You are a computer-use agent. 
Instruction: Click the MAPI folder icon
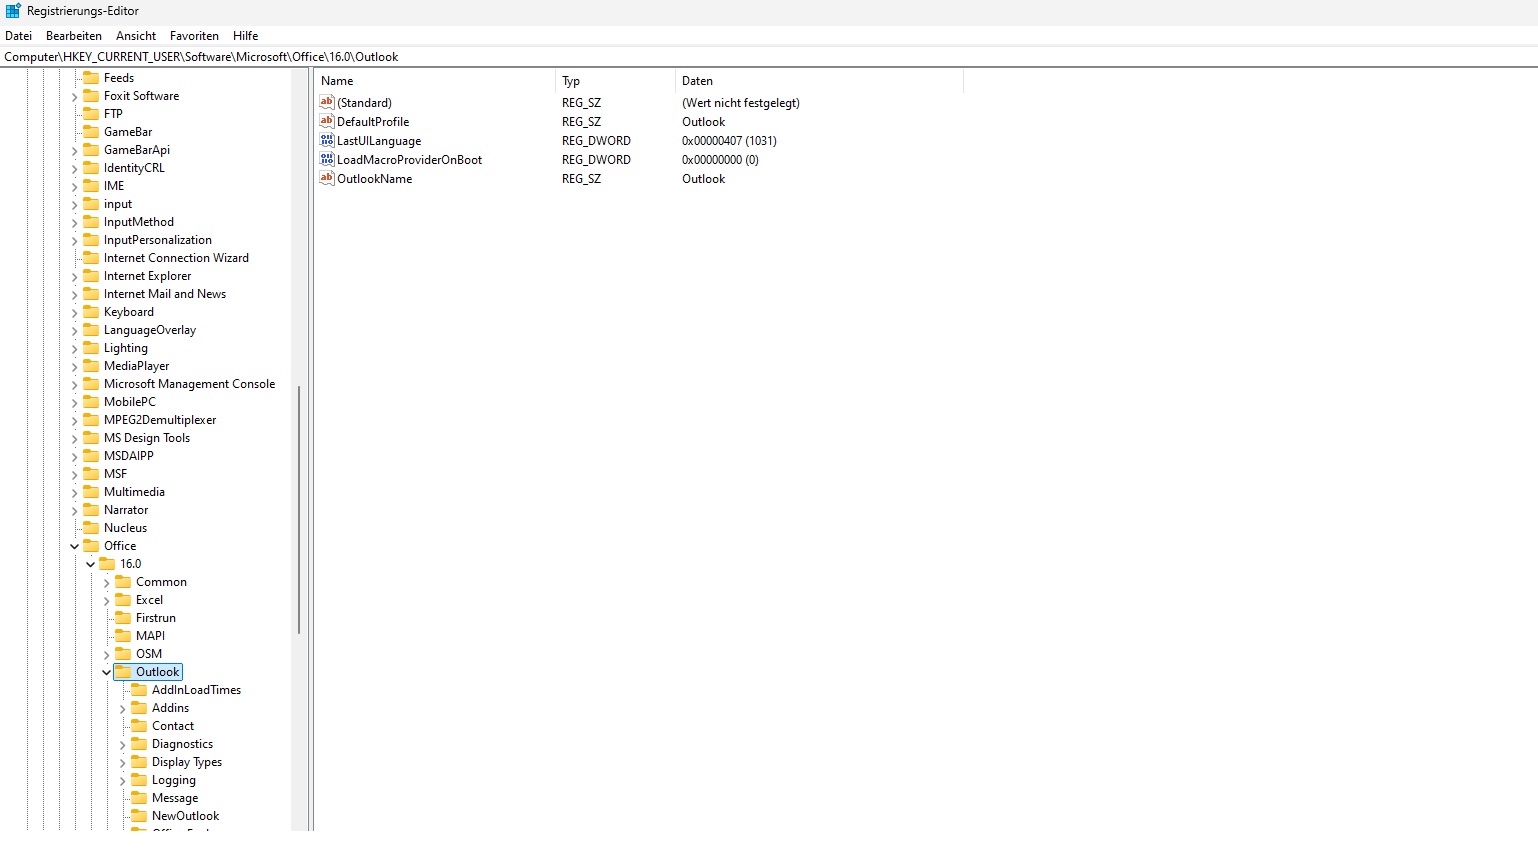click(x=123, y=635)
